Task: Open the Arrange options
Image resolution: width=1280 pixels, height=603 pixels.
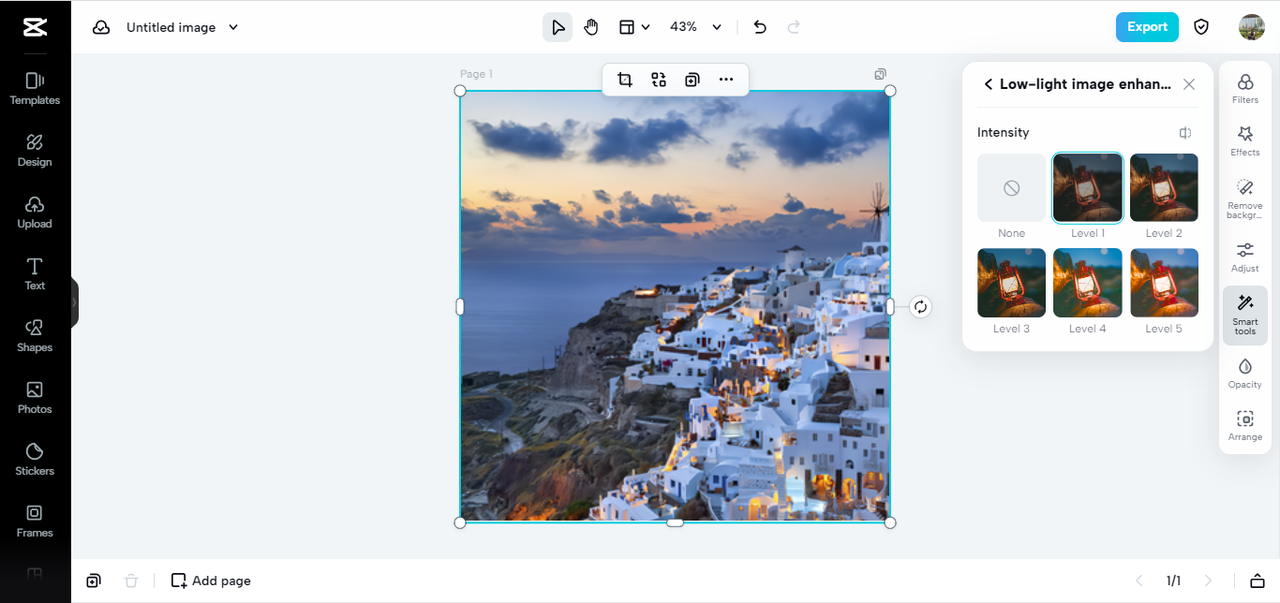Action: pos(1245,425)
